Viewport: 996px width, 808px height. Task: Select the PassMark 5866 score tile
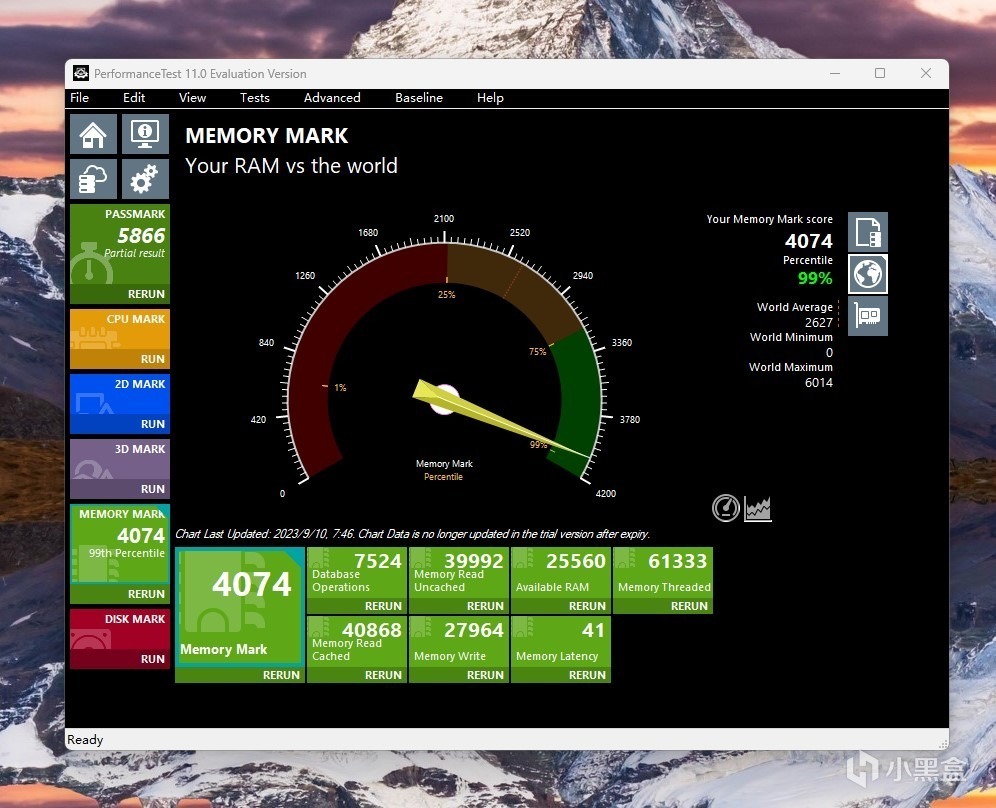(x=120, y=245)
